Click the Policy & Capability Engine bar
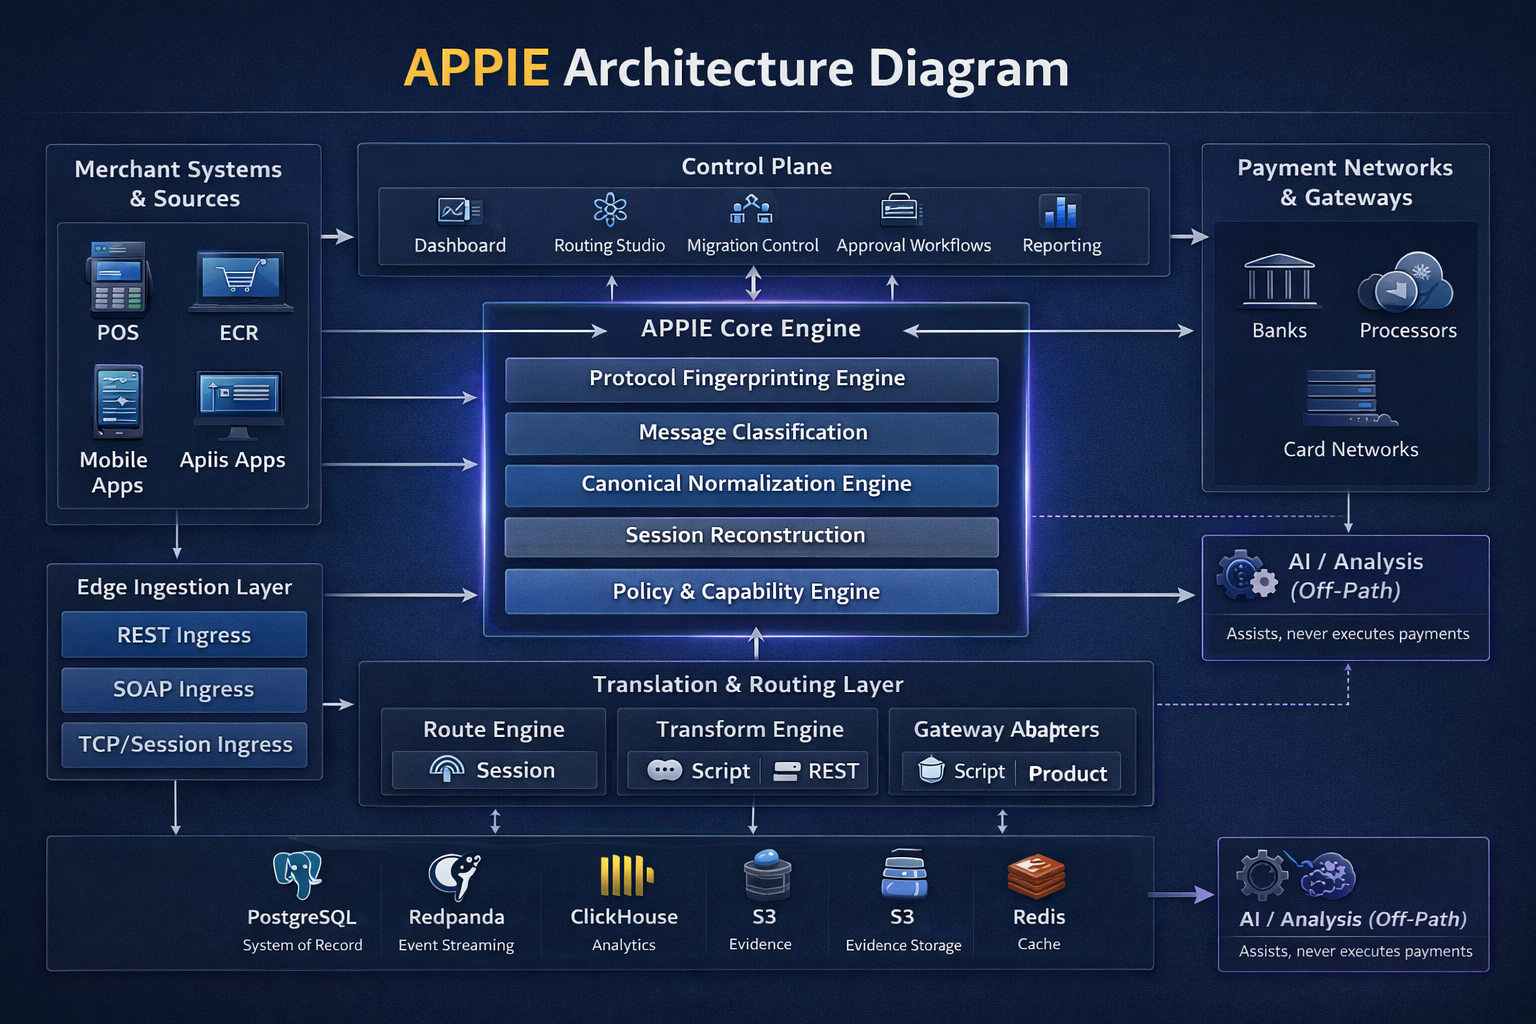The width and height of the screenshot is (1536, 1024). 751,591
